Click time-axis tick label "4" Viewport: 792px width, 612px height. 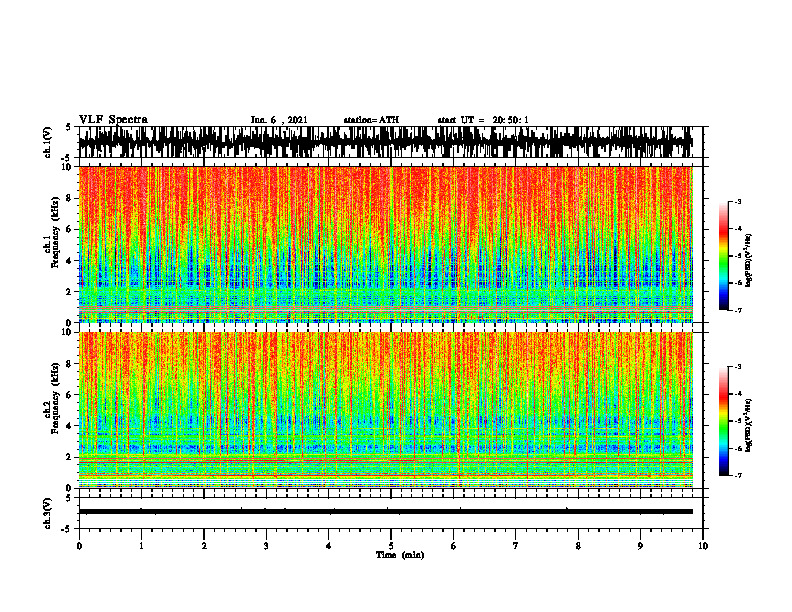pos(329,546)
